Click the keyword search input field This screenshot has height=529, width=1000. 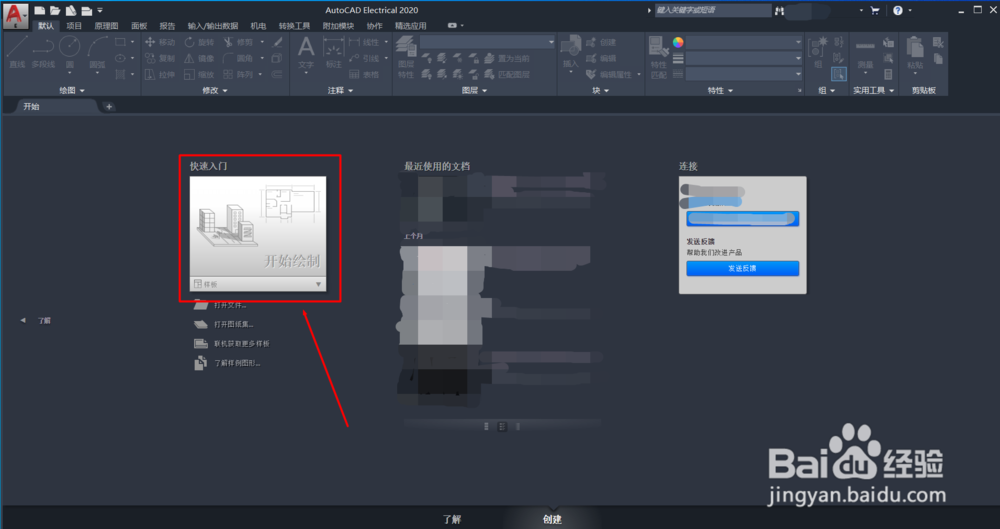(x=713, y=10)
